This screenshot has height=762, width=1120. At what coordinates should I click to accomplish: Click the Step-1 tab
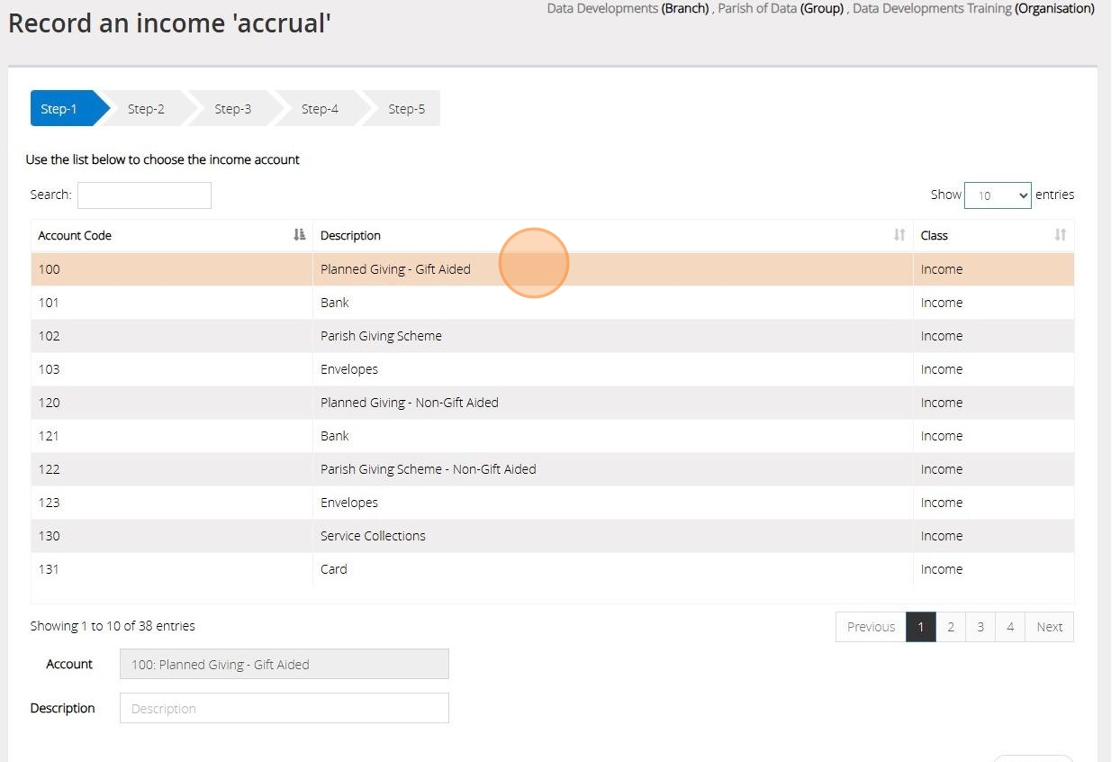(60, 109)
